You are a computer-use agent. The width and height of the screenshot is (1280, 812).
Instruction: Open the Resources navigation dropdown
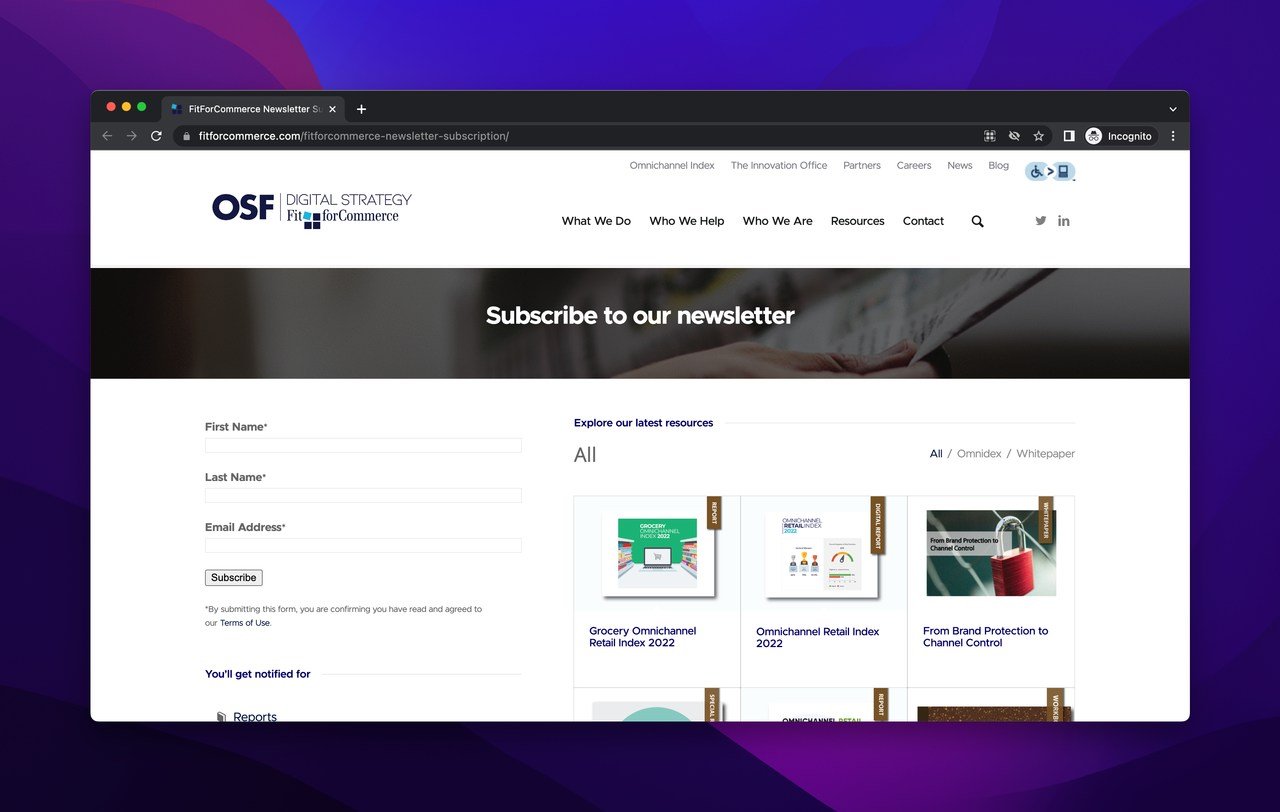coord(857,221)
